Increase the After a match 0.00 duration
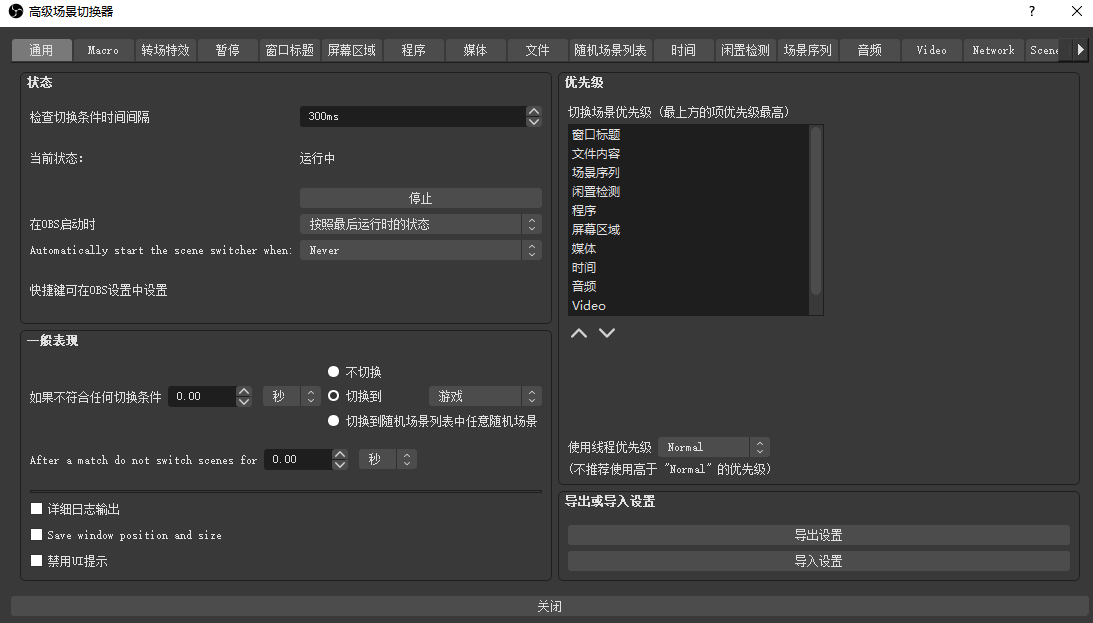The height and width of the screenshot is (623, 1093). pyautogui.click(x=339, y=454)
